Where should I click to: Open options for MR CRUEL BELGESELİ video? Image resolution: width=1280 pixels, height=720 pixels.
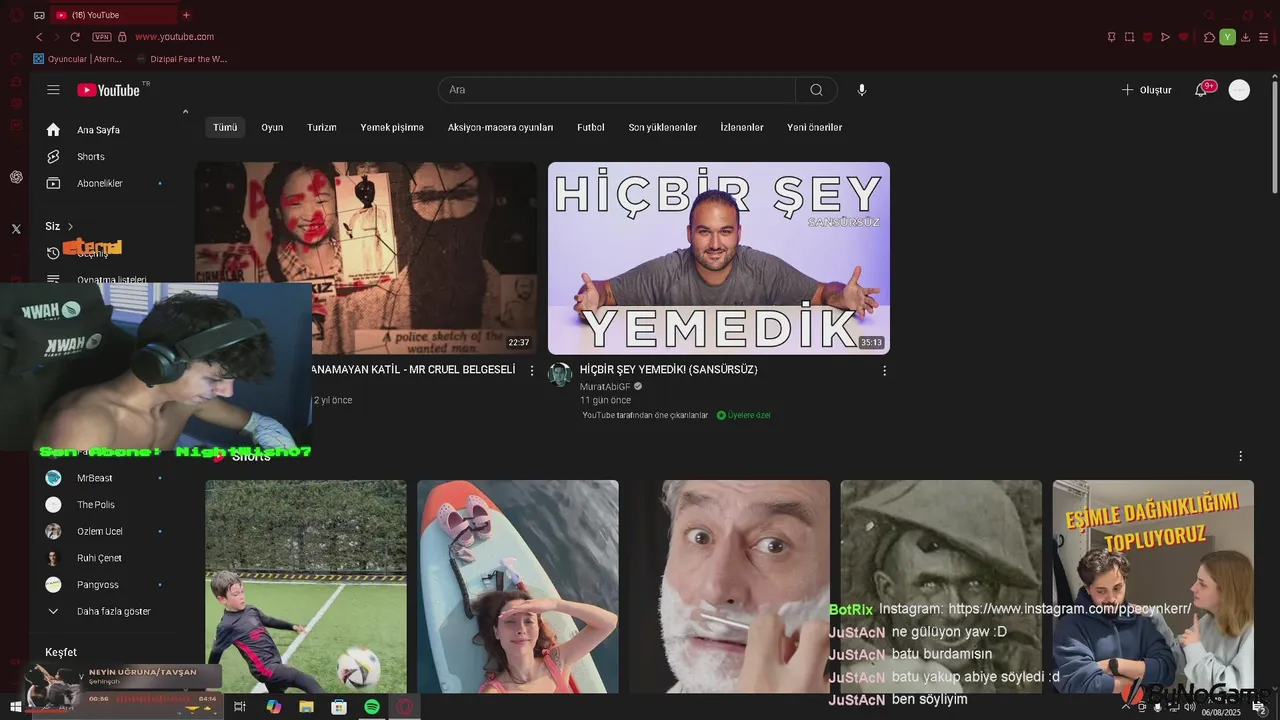(x=532, y=371)
